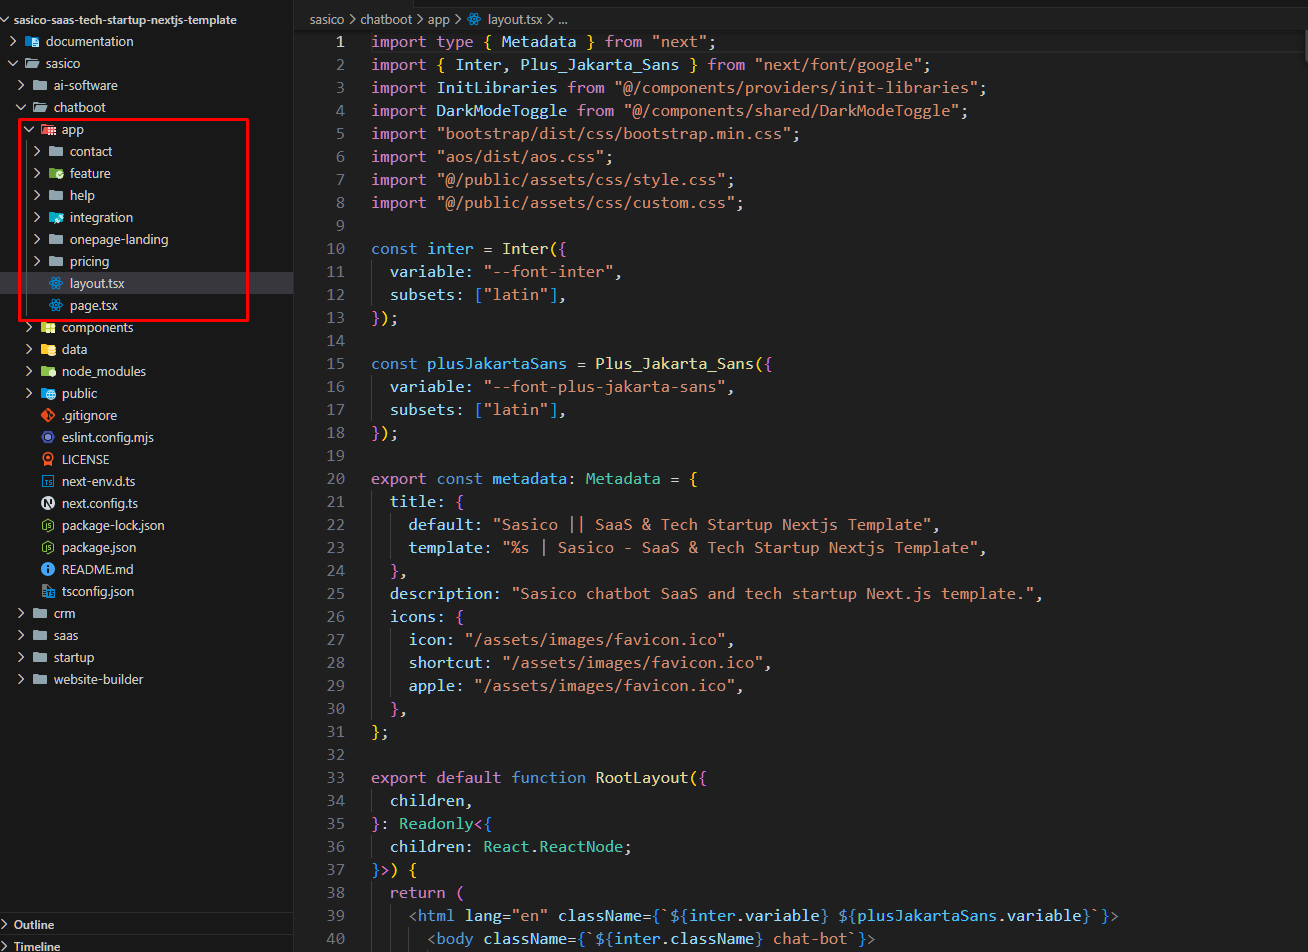This screenshot has width=1308, height=952.
Task: Expand the documentation folder chevron
Action: click(x=13, y=41)
